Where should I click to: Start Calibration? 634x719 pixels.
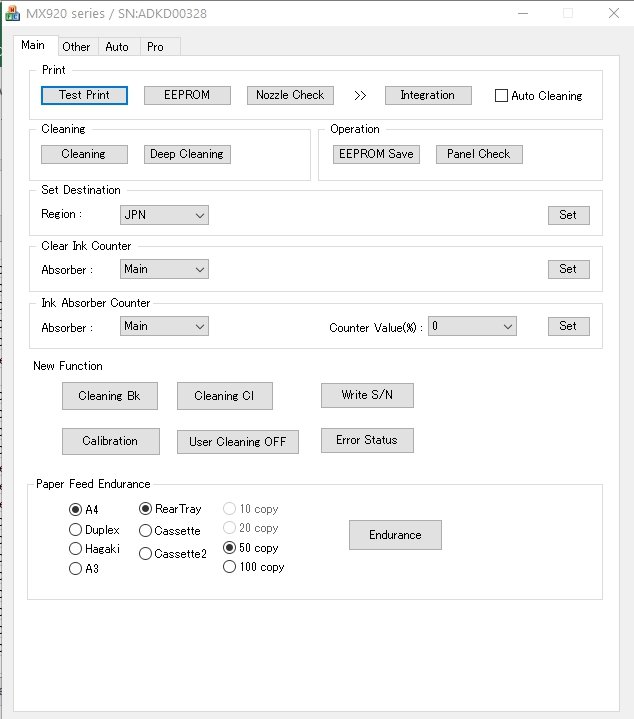pyautogui.click(x=111, y=441)
